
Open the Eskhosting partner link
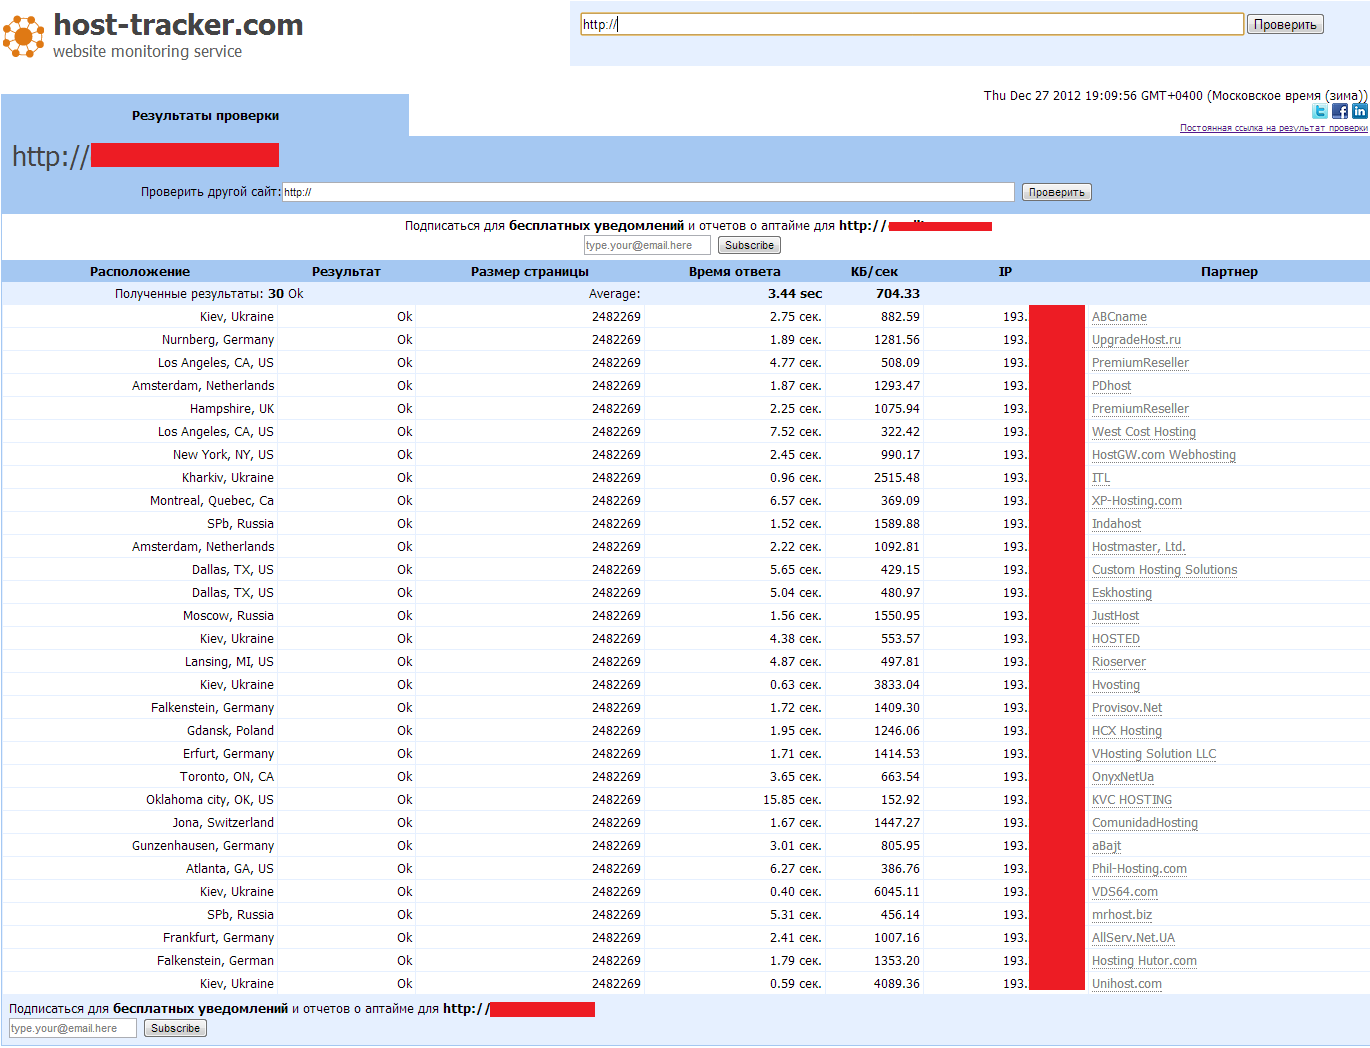(x=1122, y=593)
